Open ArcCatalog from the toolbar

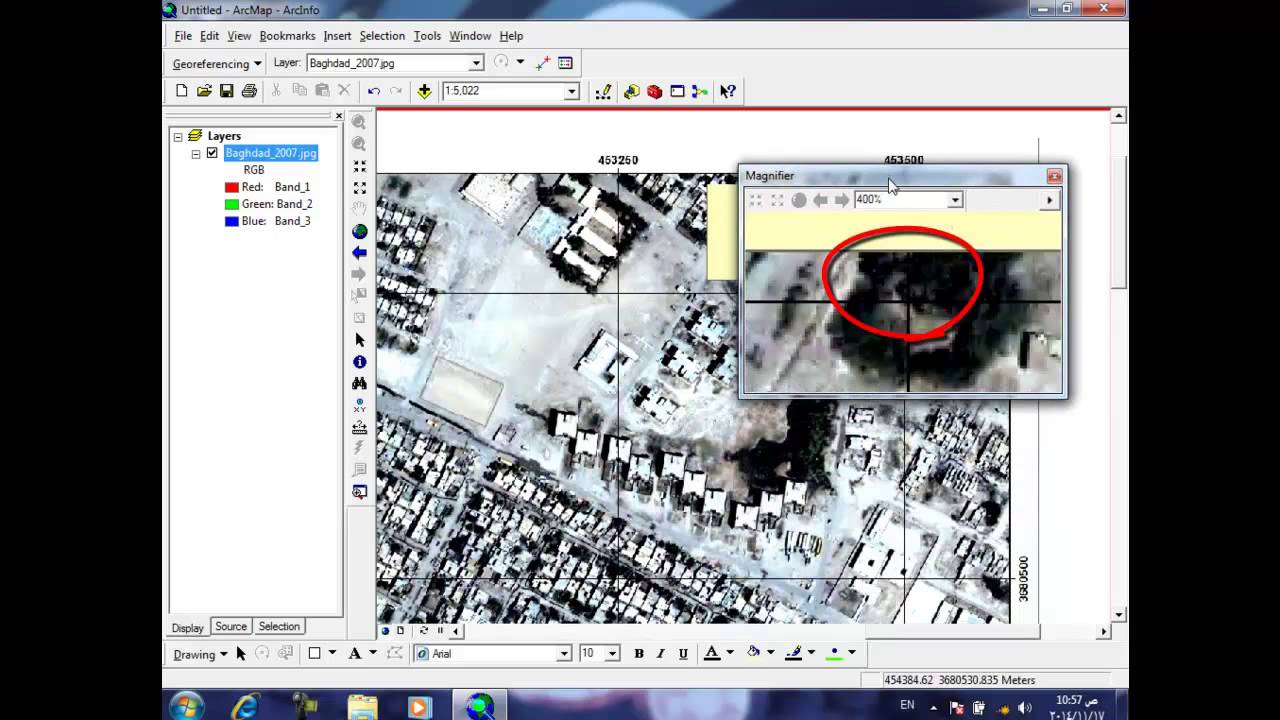[x=632, y=91]
